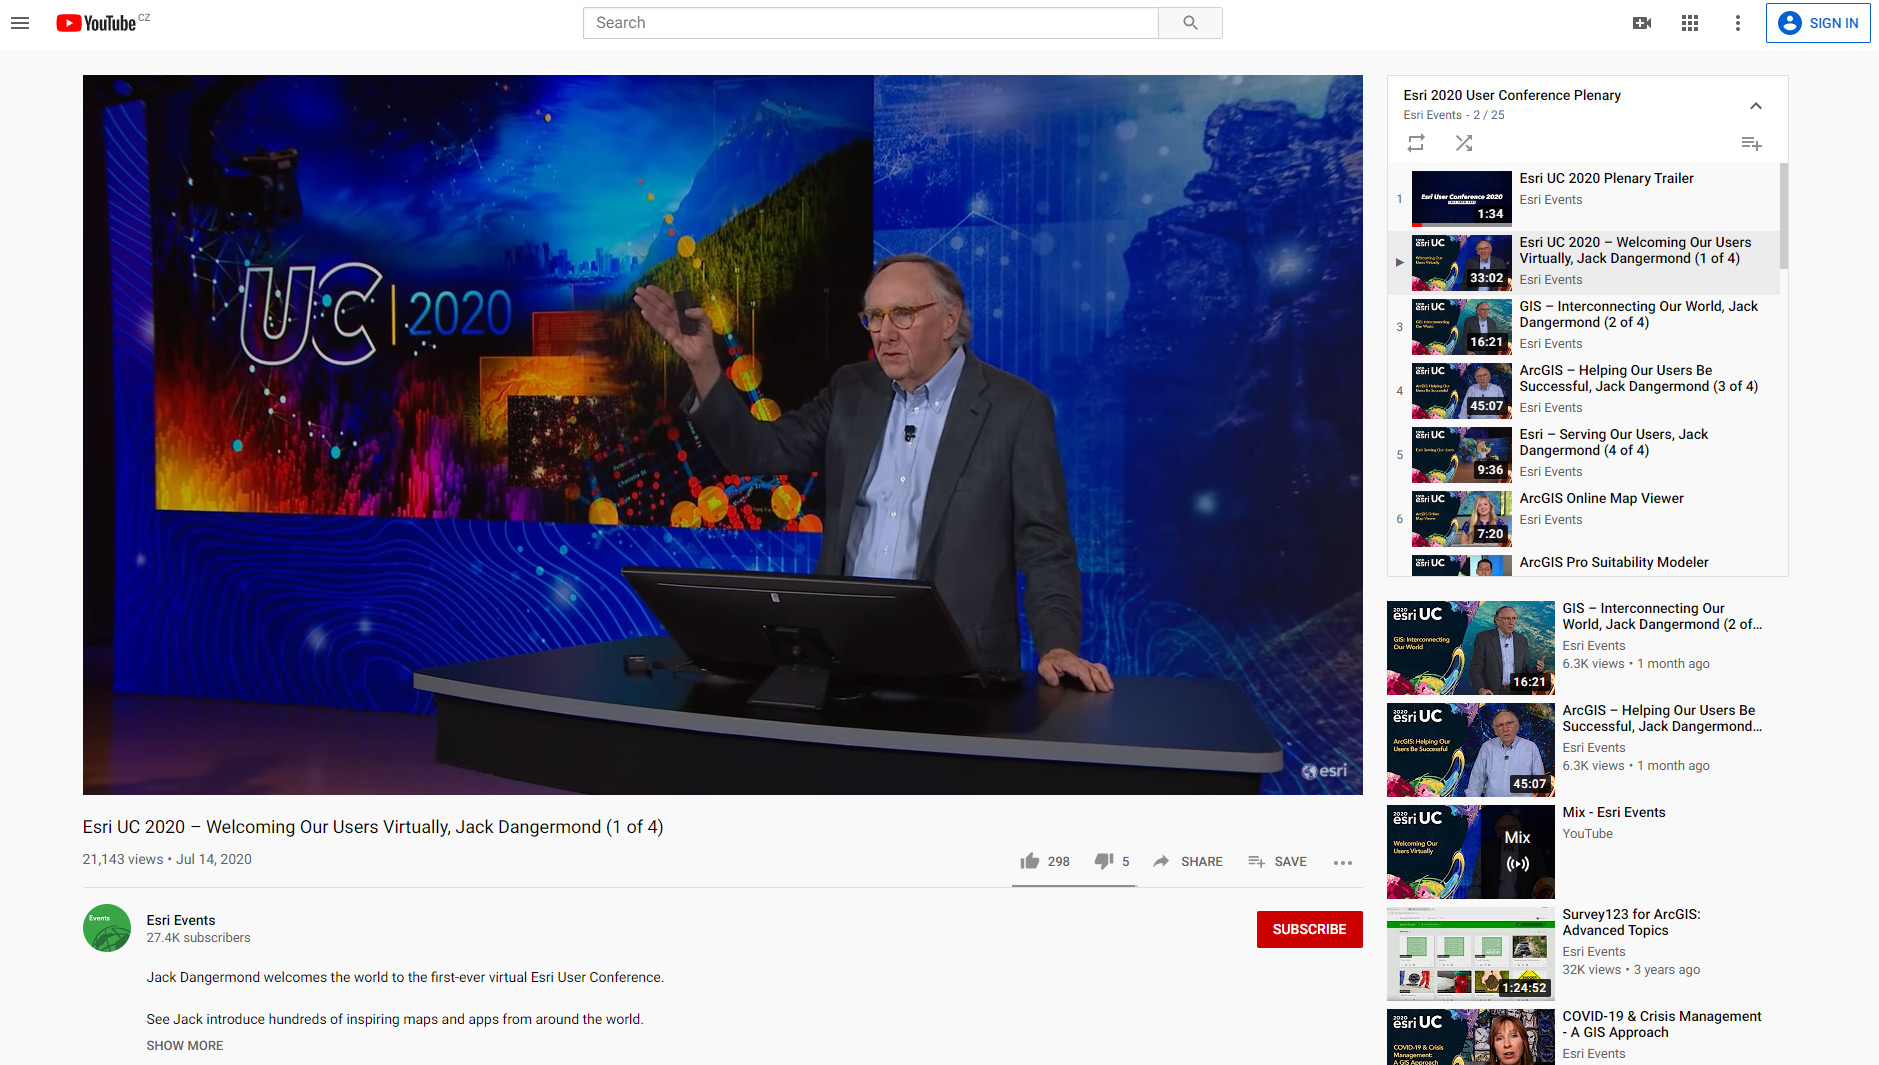Click Esri Events link in playlist header
The image size is (1879, 1065).
[x=1432, y=115]
